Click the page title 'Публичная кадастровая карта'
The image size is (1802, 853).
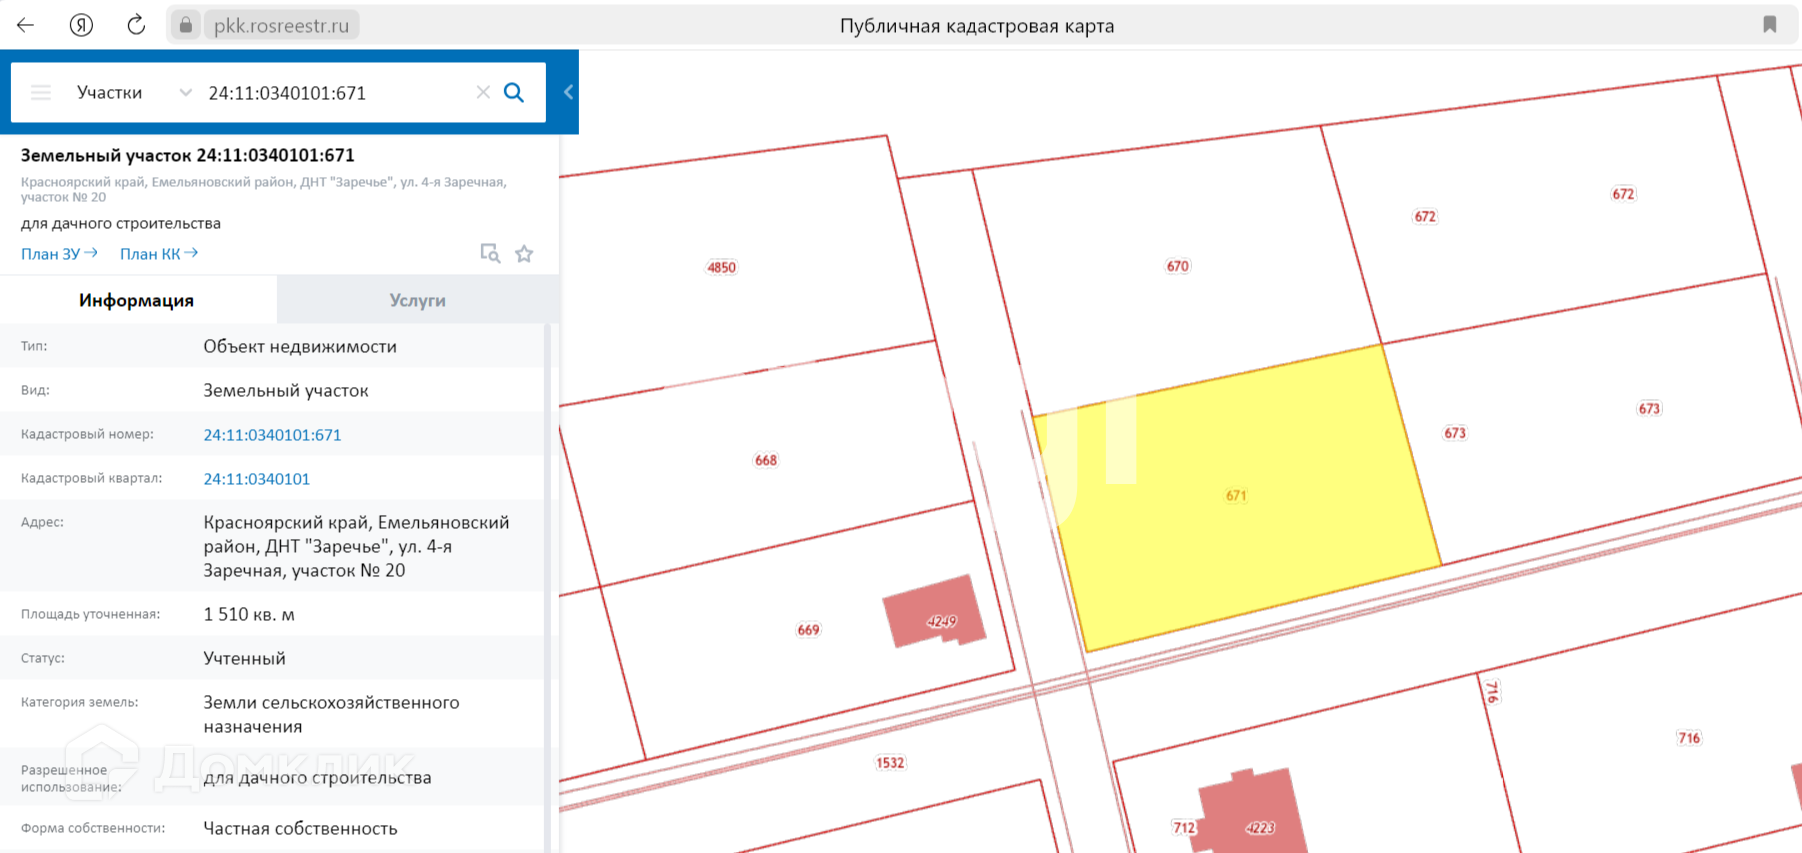977,26
